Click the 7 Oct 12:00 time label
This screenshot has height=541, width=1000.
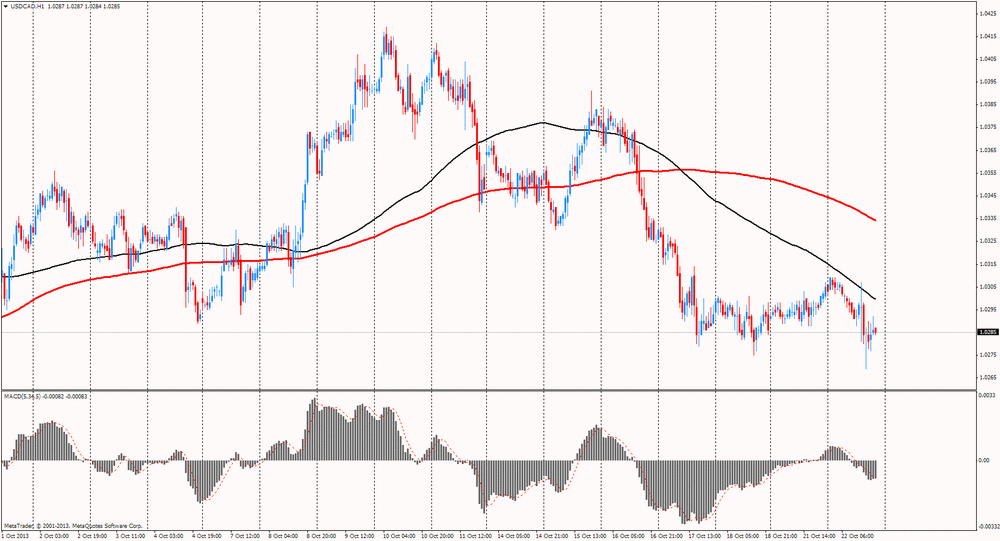tap(245, 536)
